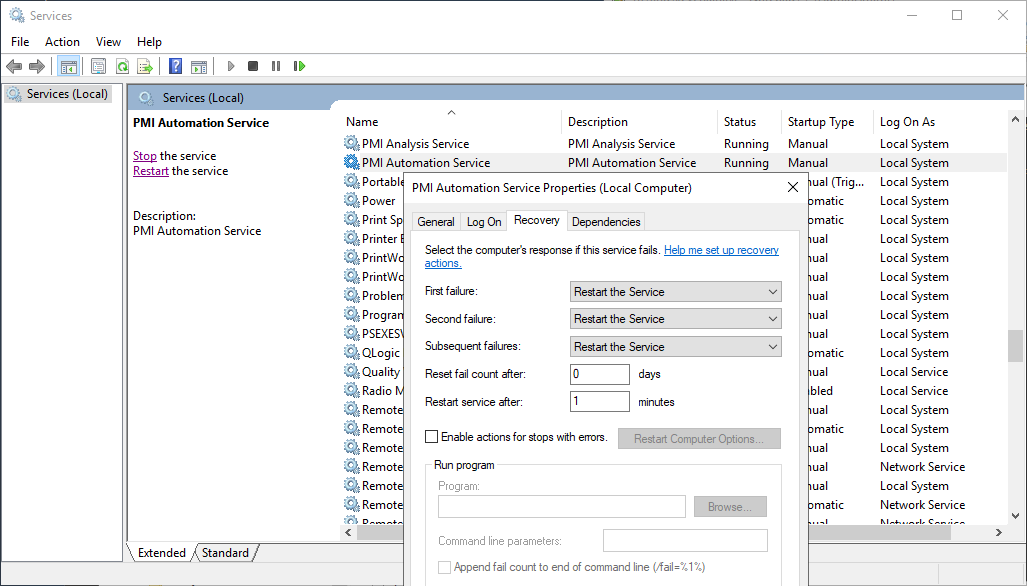This screenshot has width=1027, height=586.
Task: Sort by Log On As column header
Action: coord(940,121)
